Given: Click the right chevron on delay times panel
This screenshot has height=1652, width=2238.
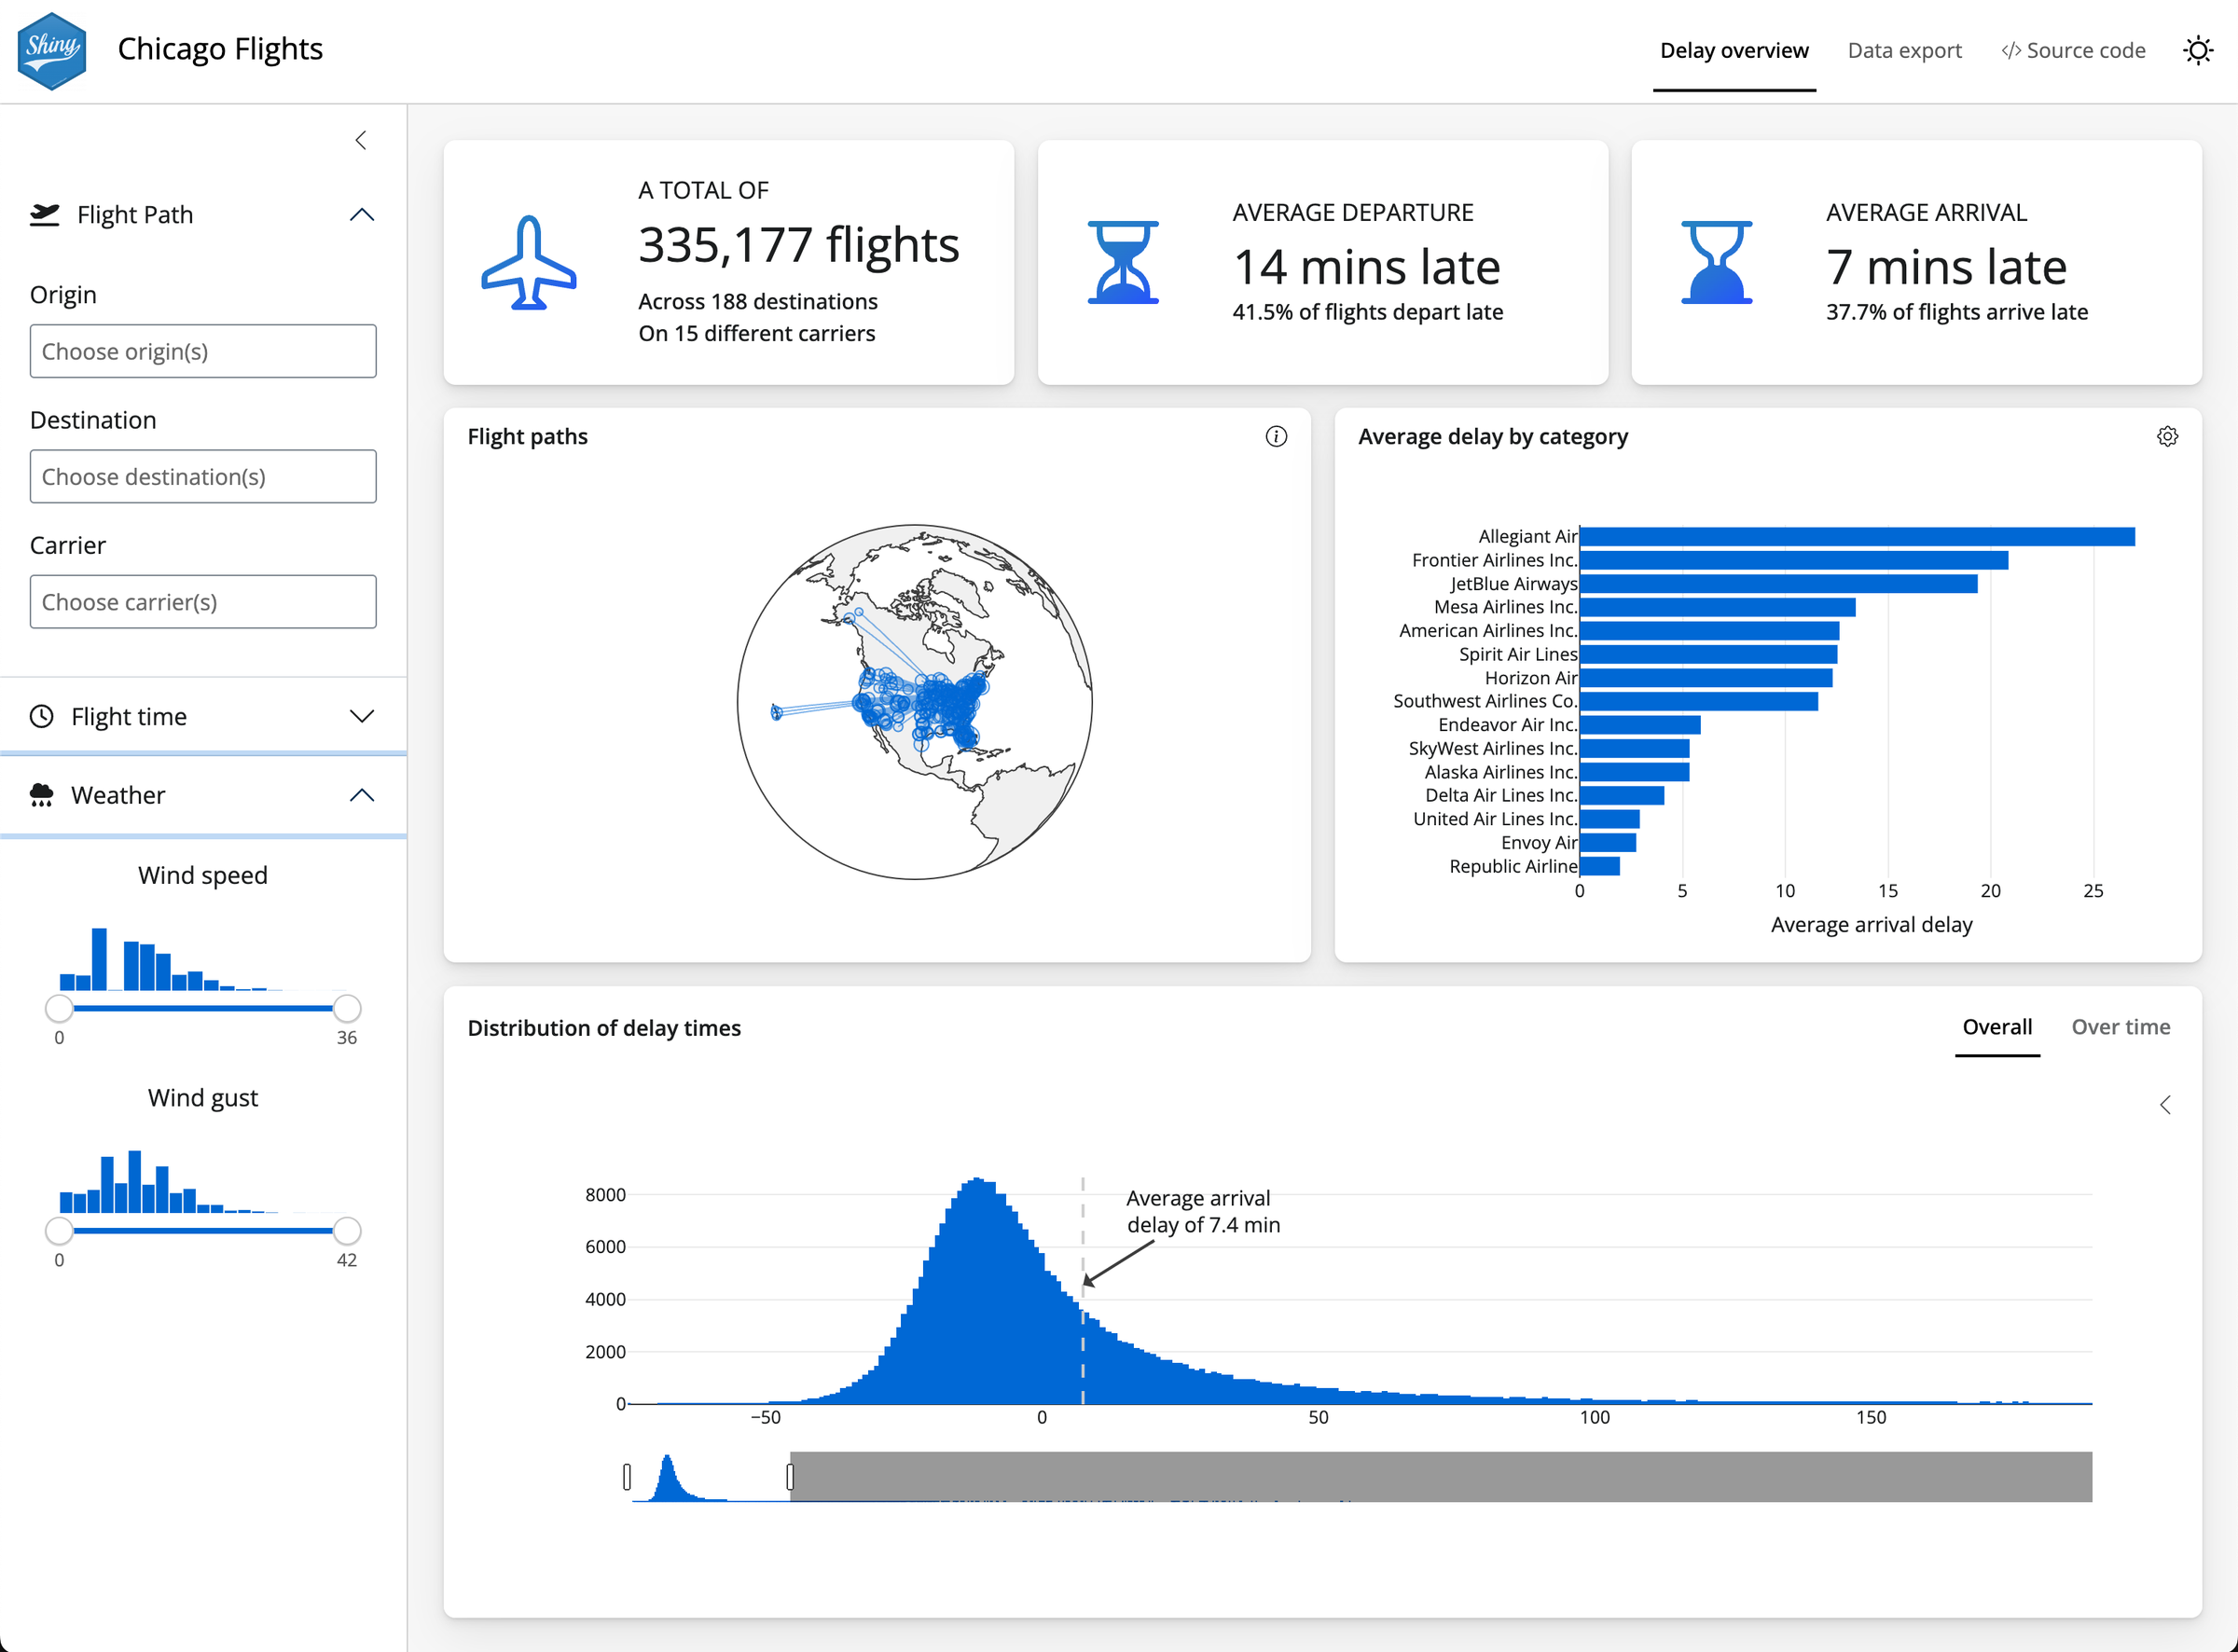Looking at the screenshot, I should click(x=2166, y=1105).
